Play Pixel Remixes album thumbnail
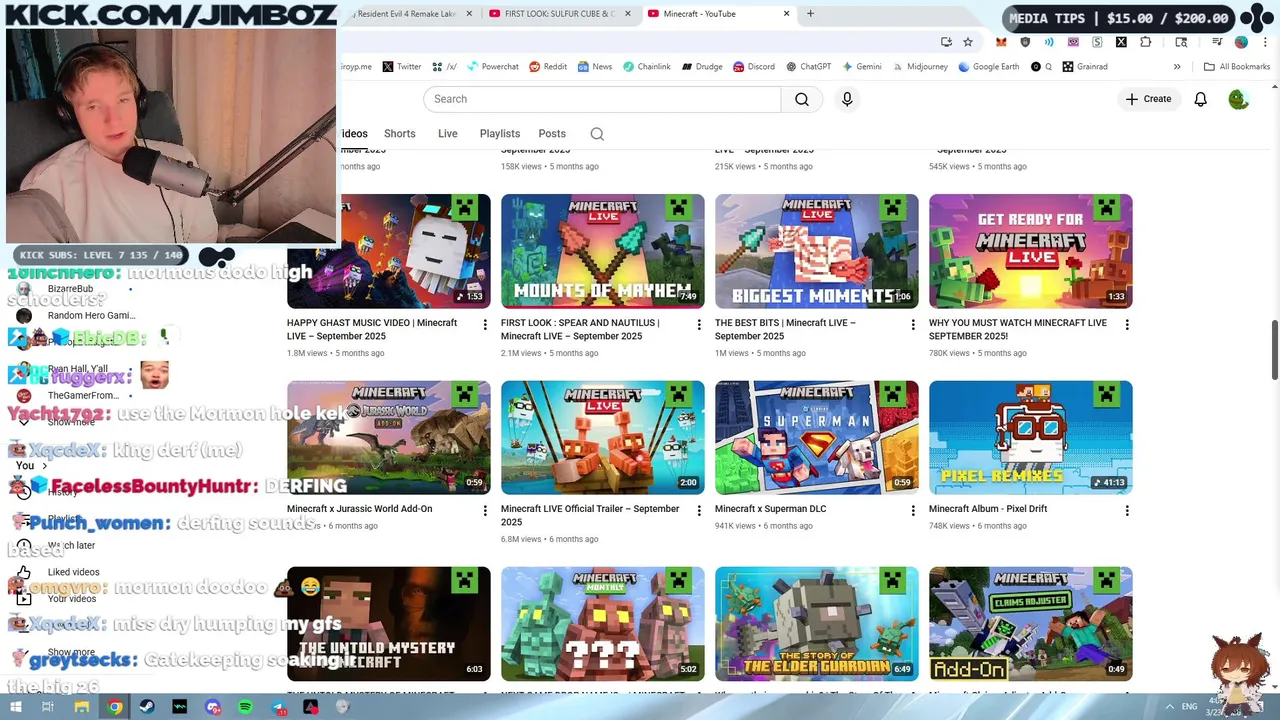The image size is (1280, 720). tap(1030, 437)
